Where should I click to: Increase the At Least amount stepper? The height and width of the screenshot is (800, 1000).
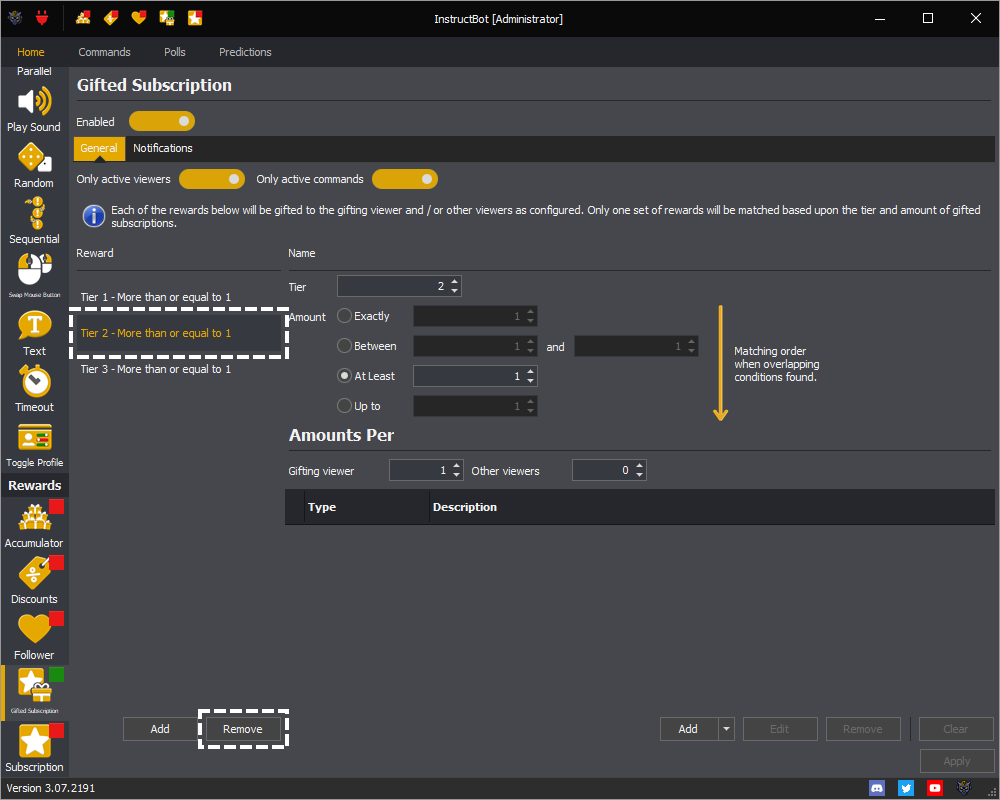pyautogui.click(x=531, y=371)
